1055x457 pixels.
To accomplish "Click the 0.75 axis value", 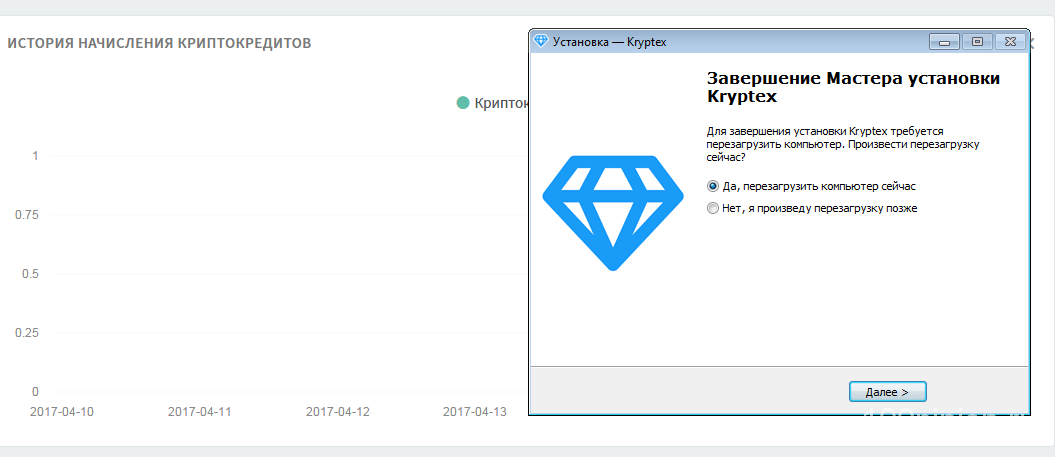I will coord(27,215).
